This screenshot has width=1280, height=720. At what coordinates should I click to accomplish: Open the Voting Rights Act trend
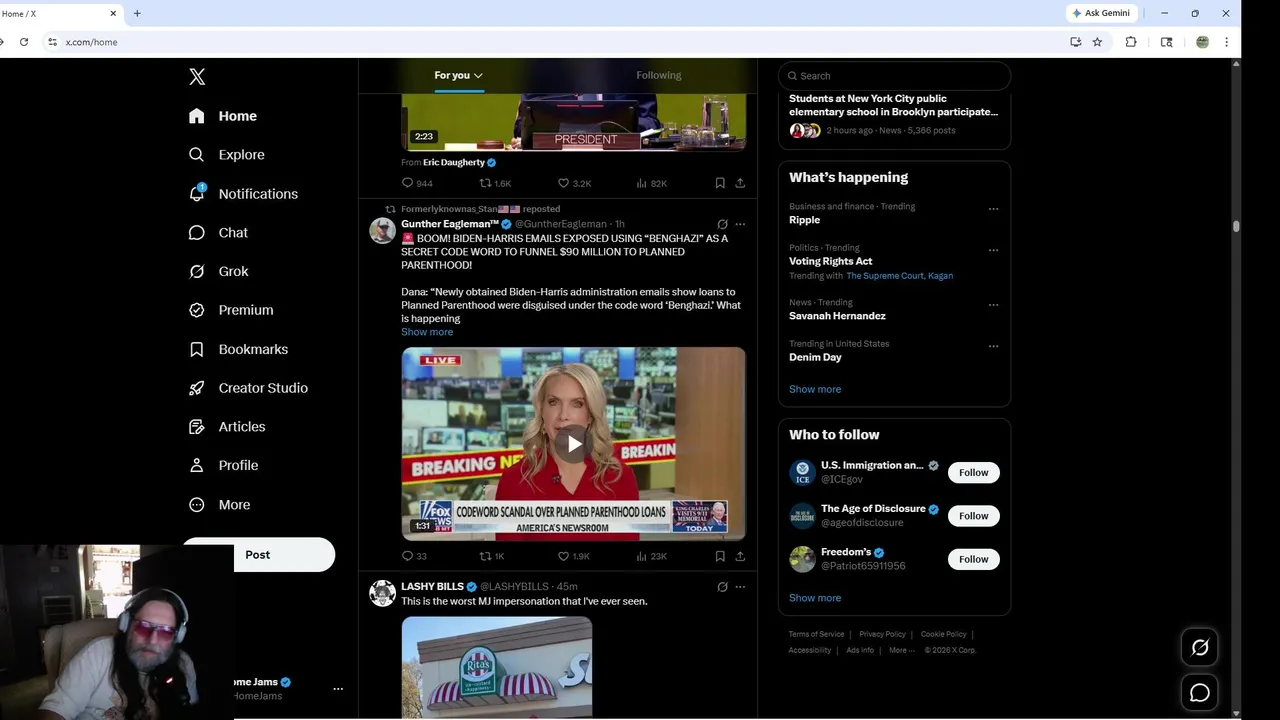pos(830,261)
